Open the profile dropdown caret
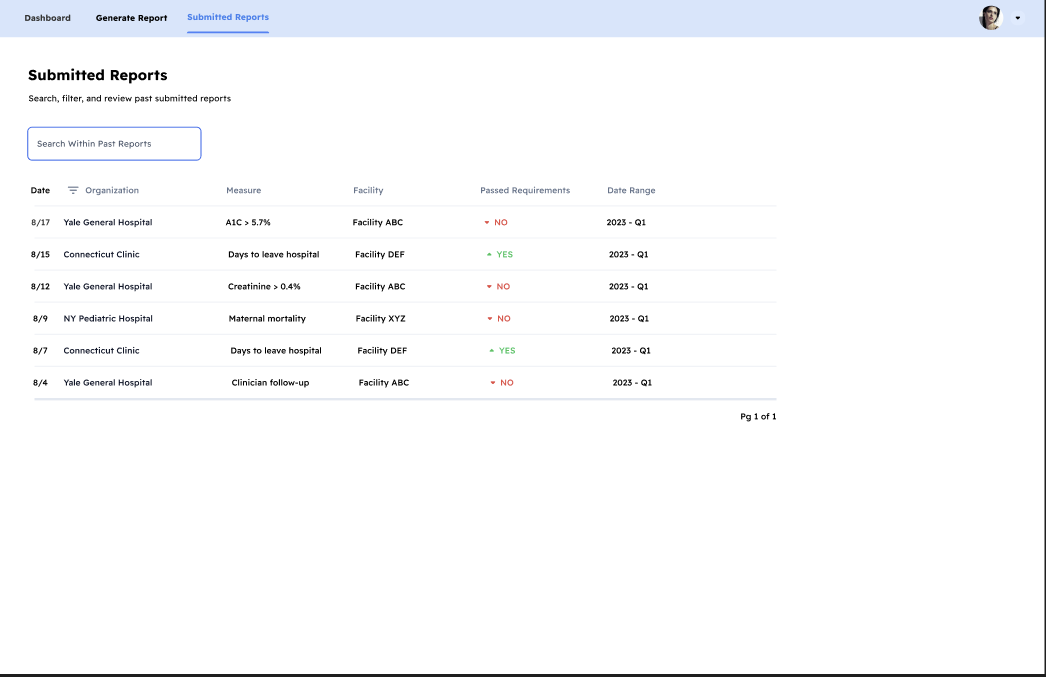The image size is (1046, 677). [x=1018, y=17]
